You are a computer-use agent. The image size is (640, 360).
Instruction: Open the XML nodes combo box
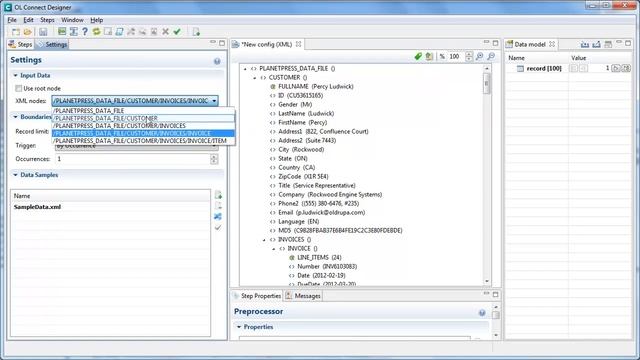click(135, 101)
